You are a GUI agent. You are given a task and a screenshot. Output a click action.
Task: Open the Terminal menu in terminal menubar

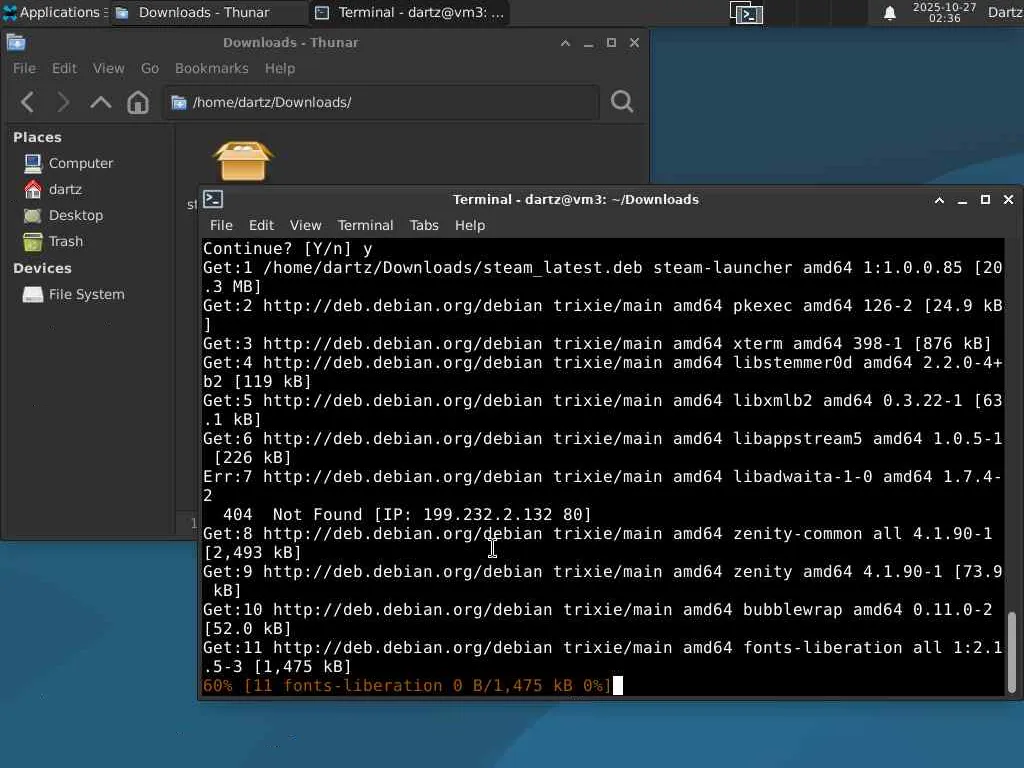365,225
